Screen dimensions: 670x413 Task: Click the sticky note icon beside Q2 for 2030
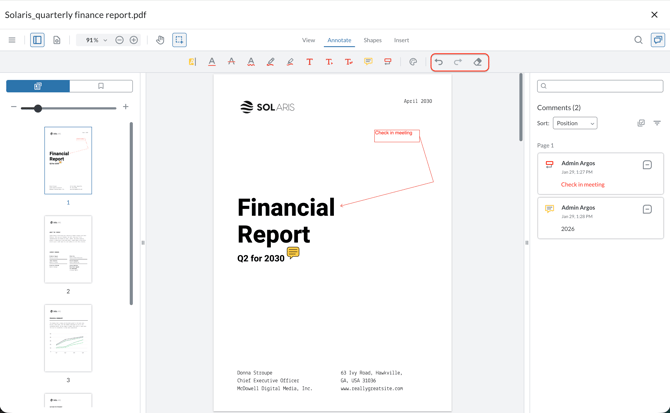pyautogui.click(x=293, y=253)
